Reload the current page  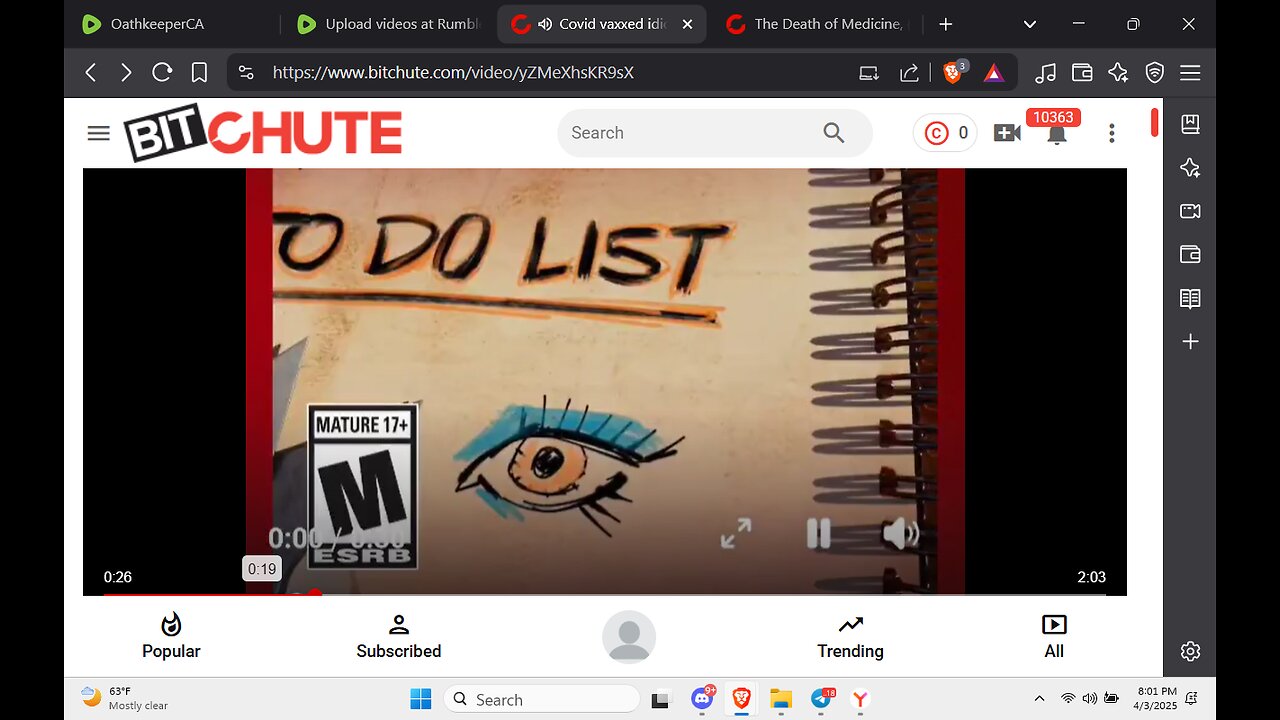click(x=162, y=73)
